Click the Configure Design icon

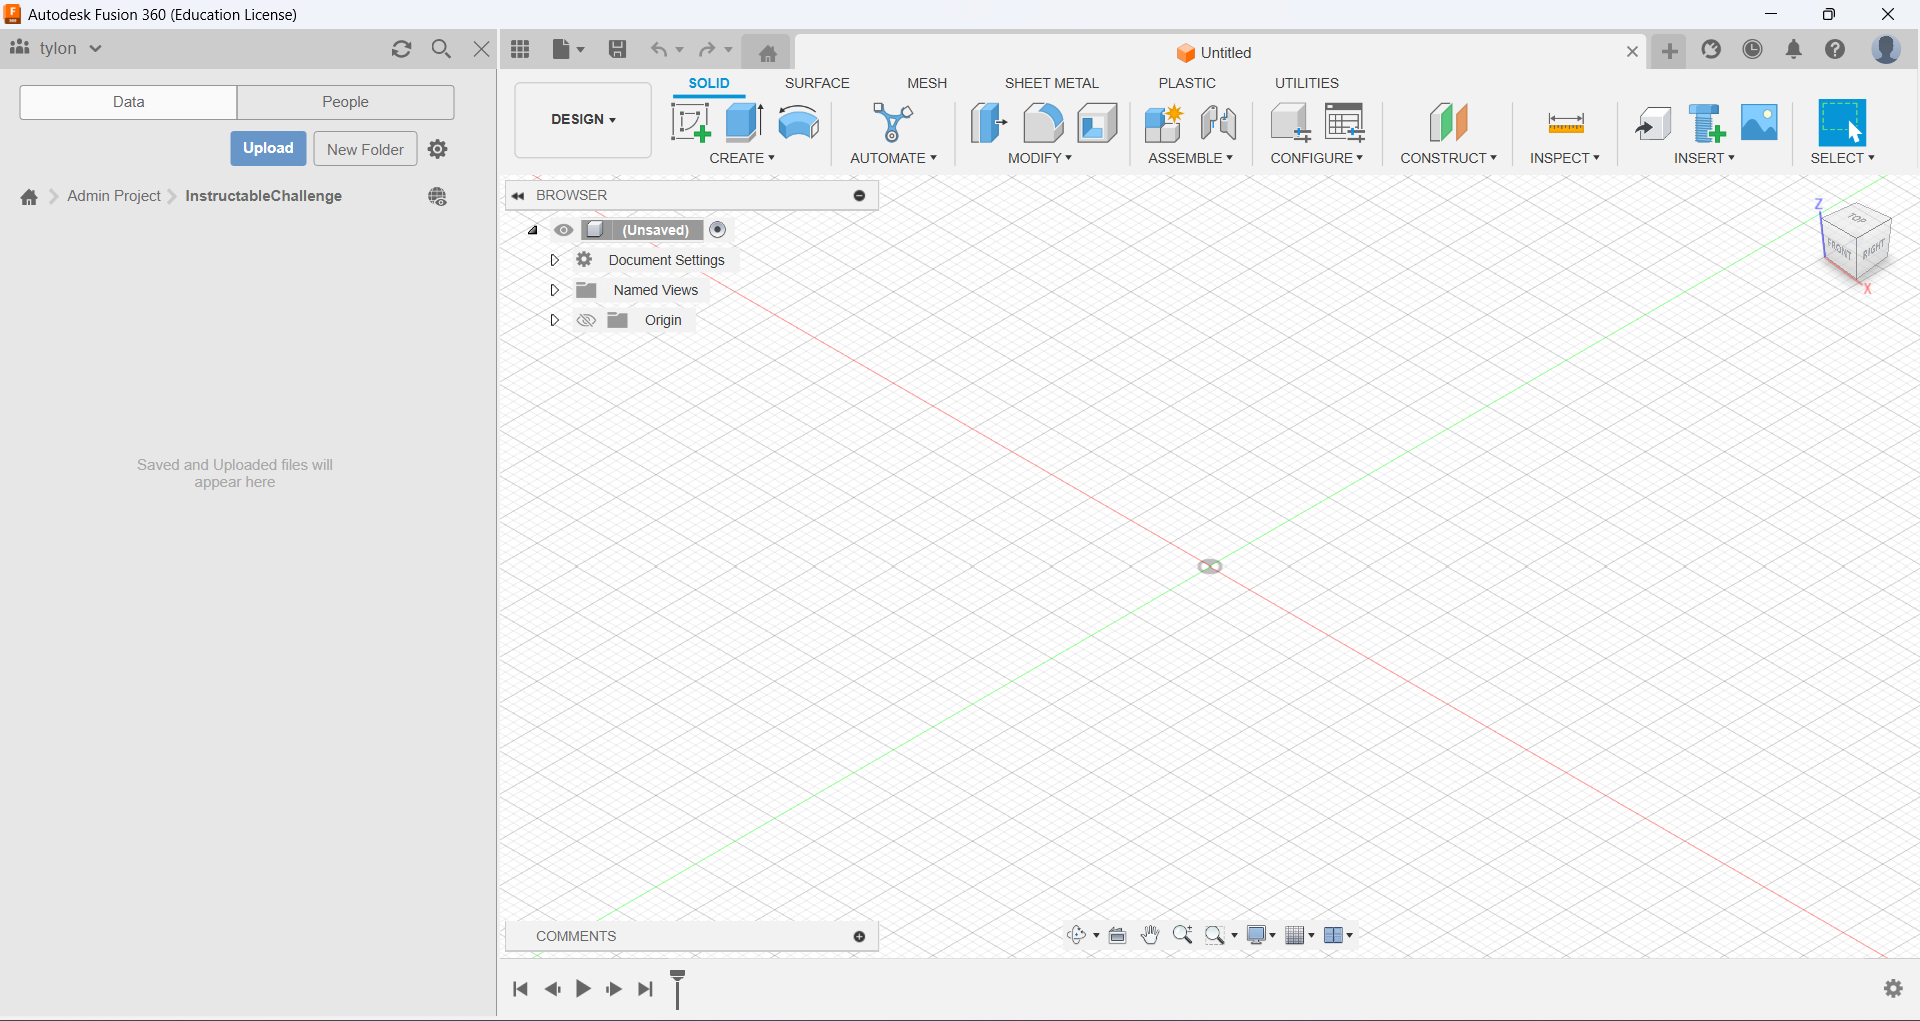click(1290, 122)
